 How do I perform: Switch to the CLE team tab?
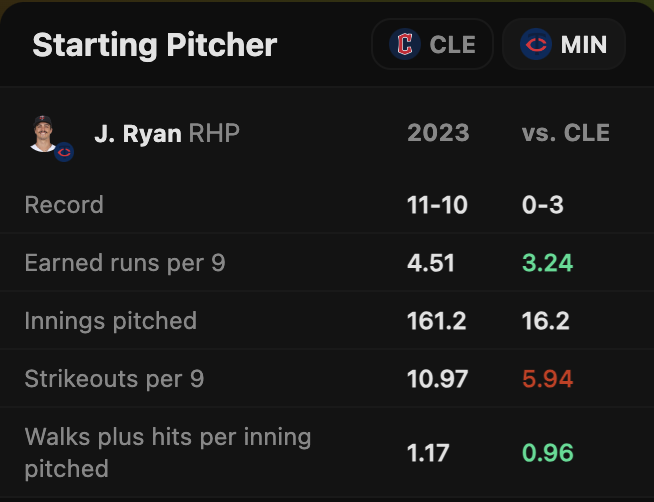pos(432,45)
